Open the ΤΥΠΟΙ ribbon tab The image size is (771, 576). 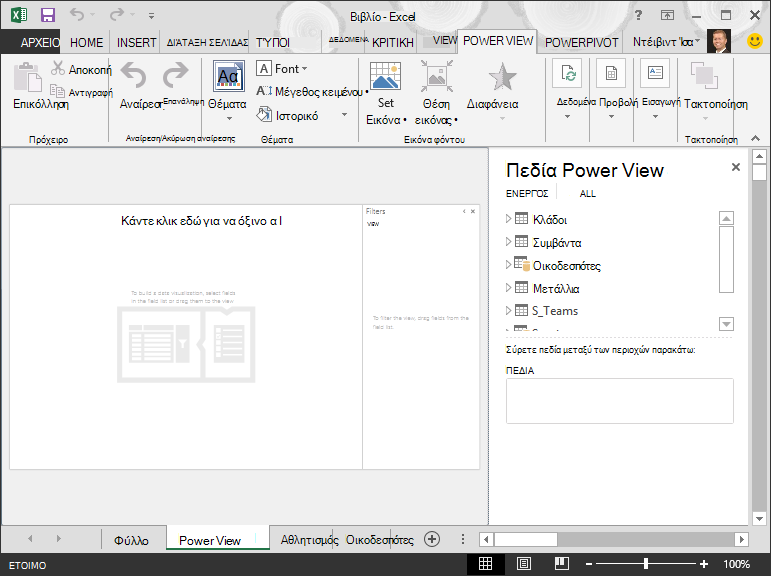pos(272,43)
